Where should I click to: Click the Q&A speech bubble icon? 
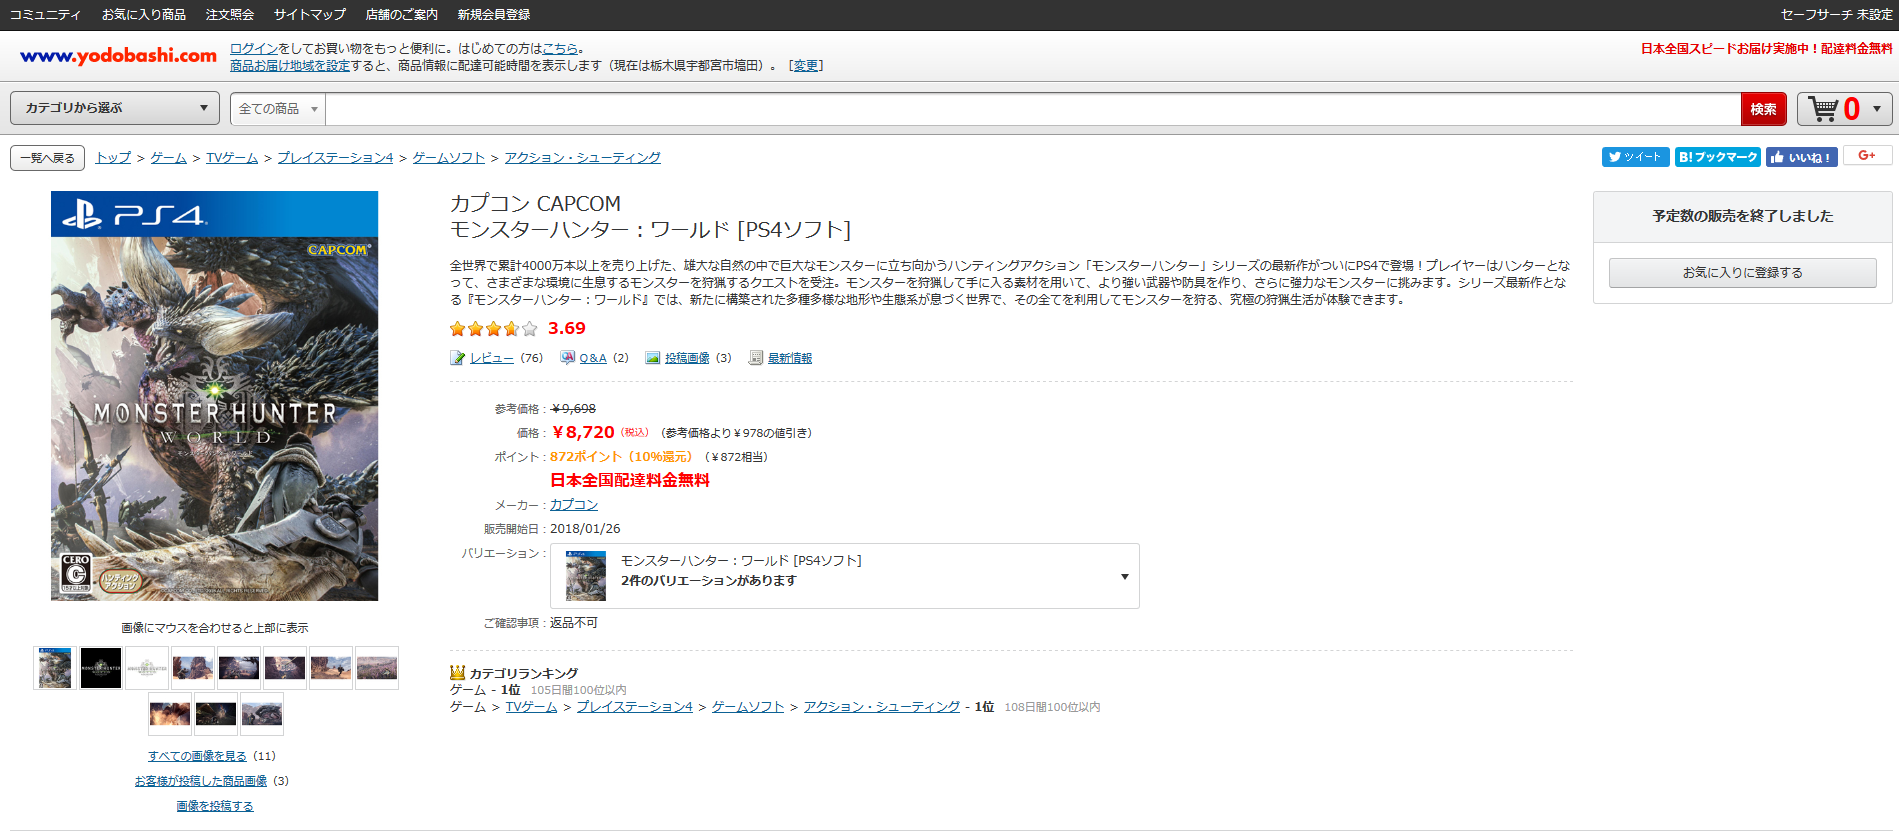pyautogui.click(x=567, y=358)
